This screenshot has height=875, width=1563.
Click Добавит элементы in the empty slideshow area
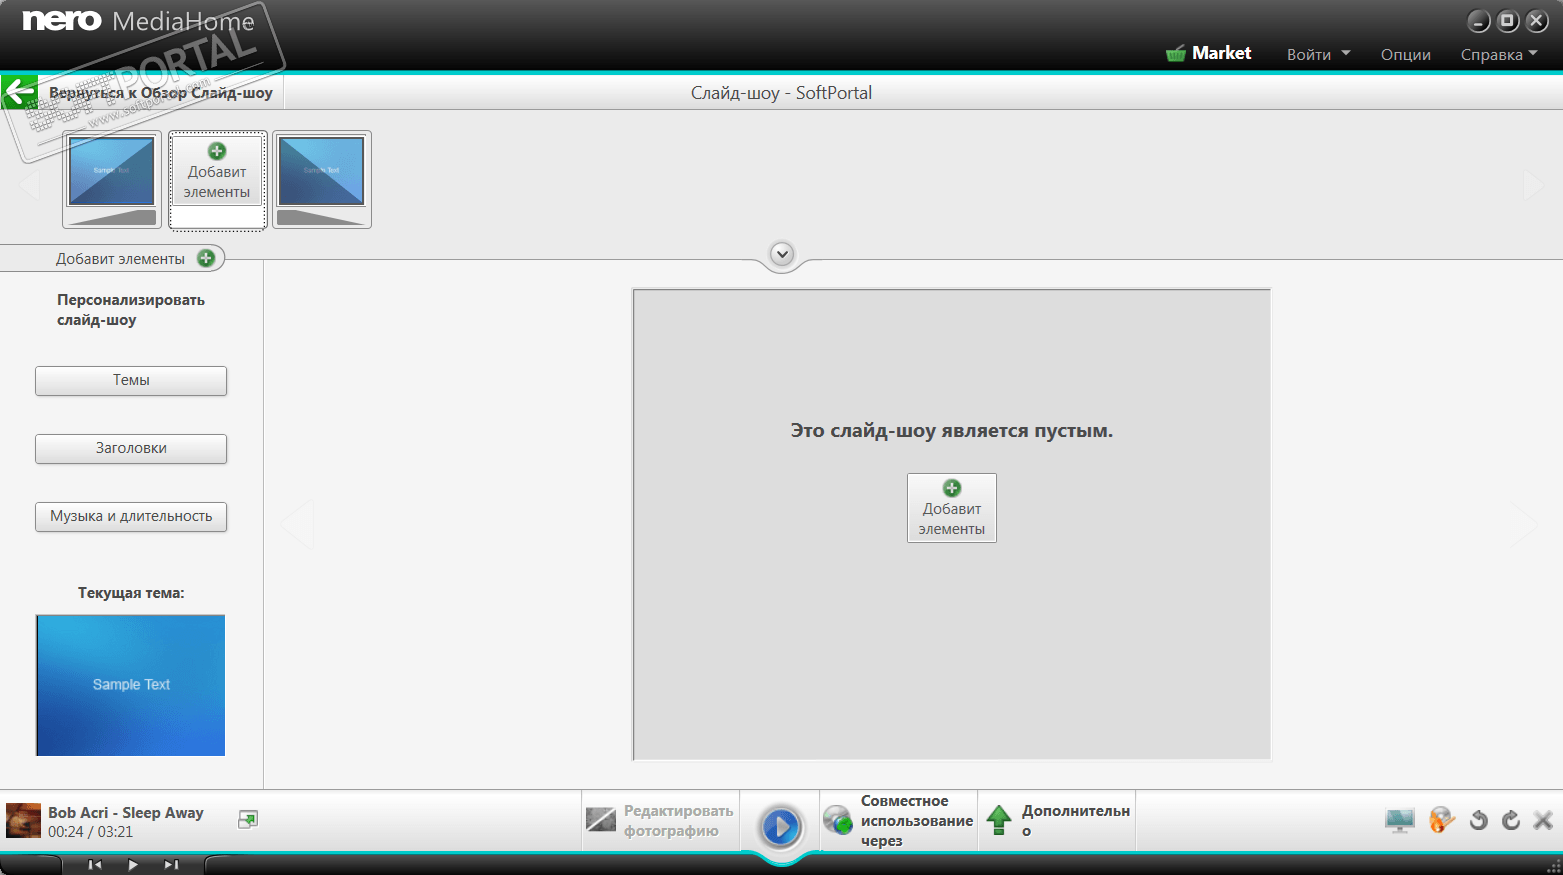(952, 508)
